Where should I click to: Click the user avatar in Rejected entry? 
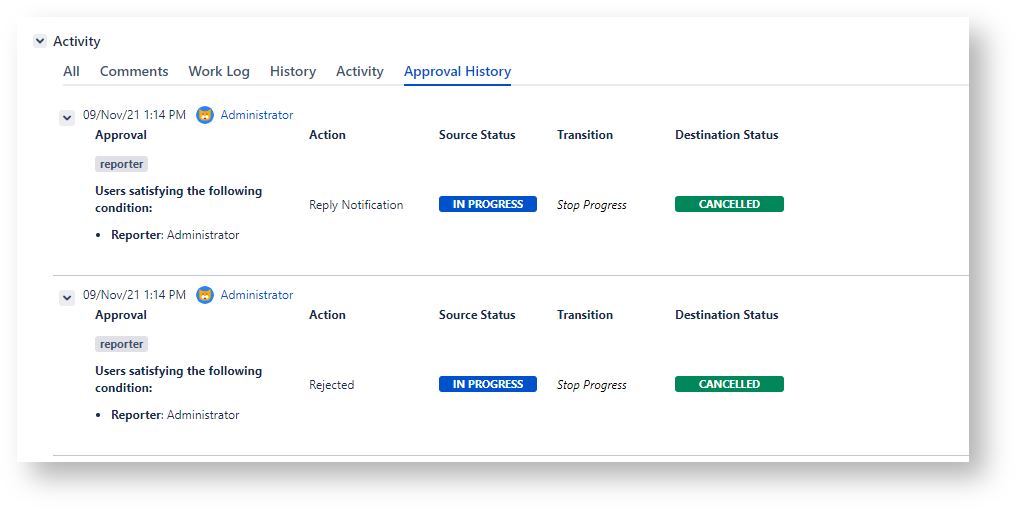(x=205, y=295)
